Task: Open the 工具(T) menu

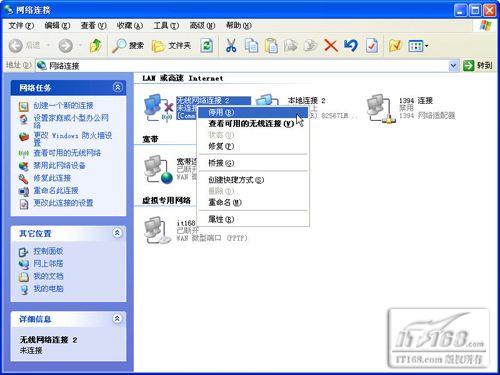Action: pyautogui.click(x=166, y=25)
